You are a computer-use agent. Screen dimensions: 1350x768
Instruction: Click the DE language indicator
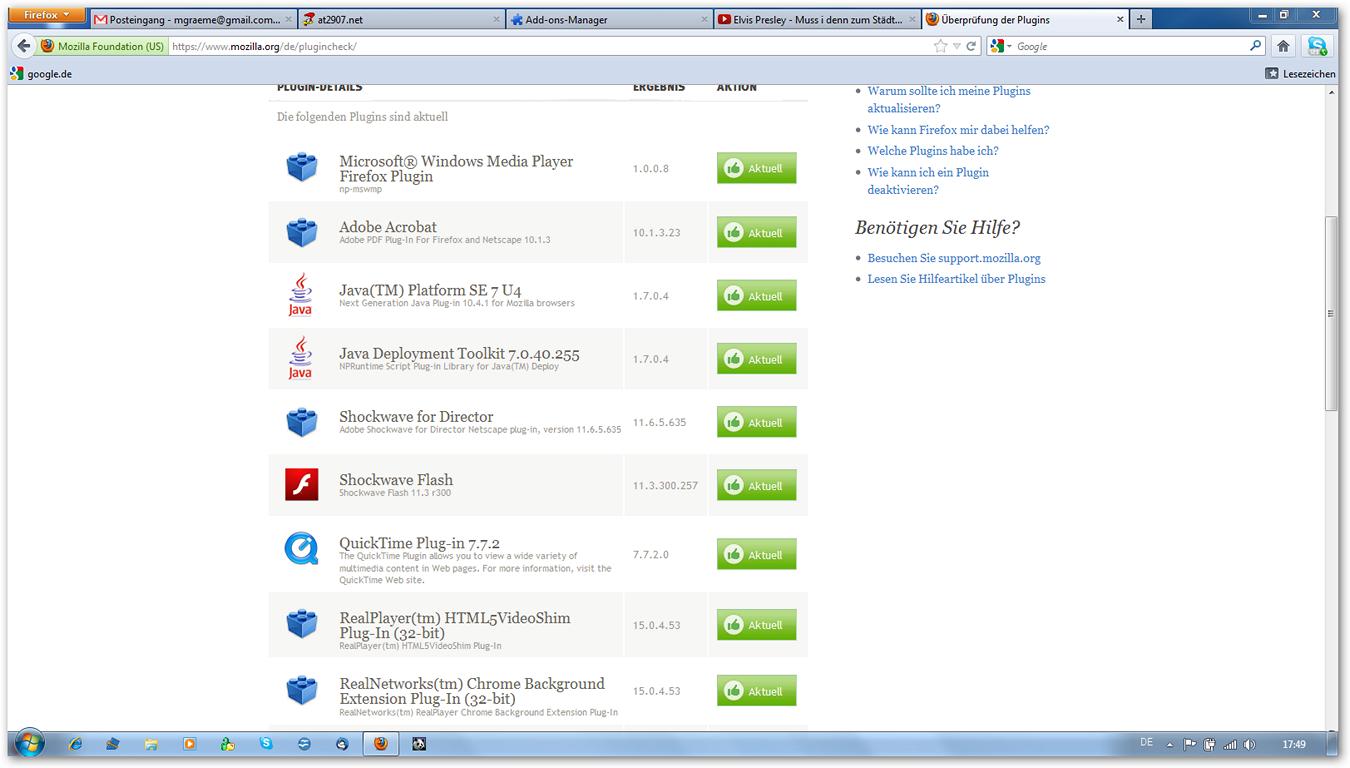pos(1146,743)
